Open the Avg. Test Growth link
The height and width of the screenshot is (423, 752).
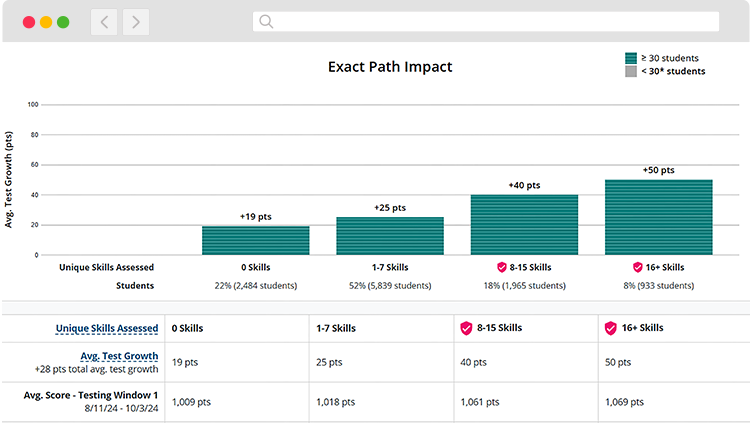118,356
